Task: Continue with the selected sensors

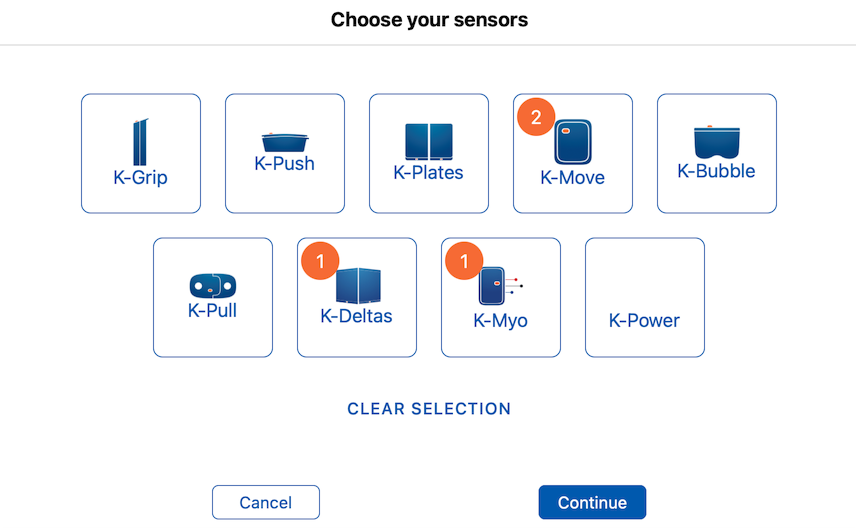Action: [x=592, y=502]
